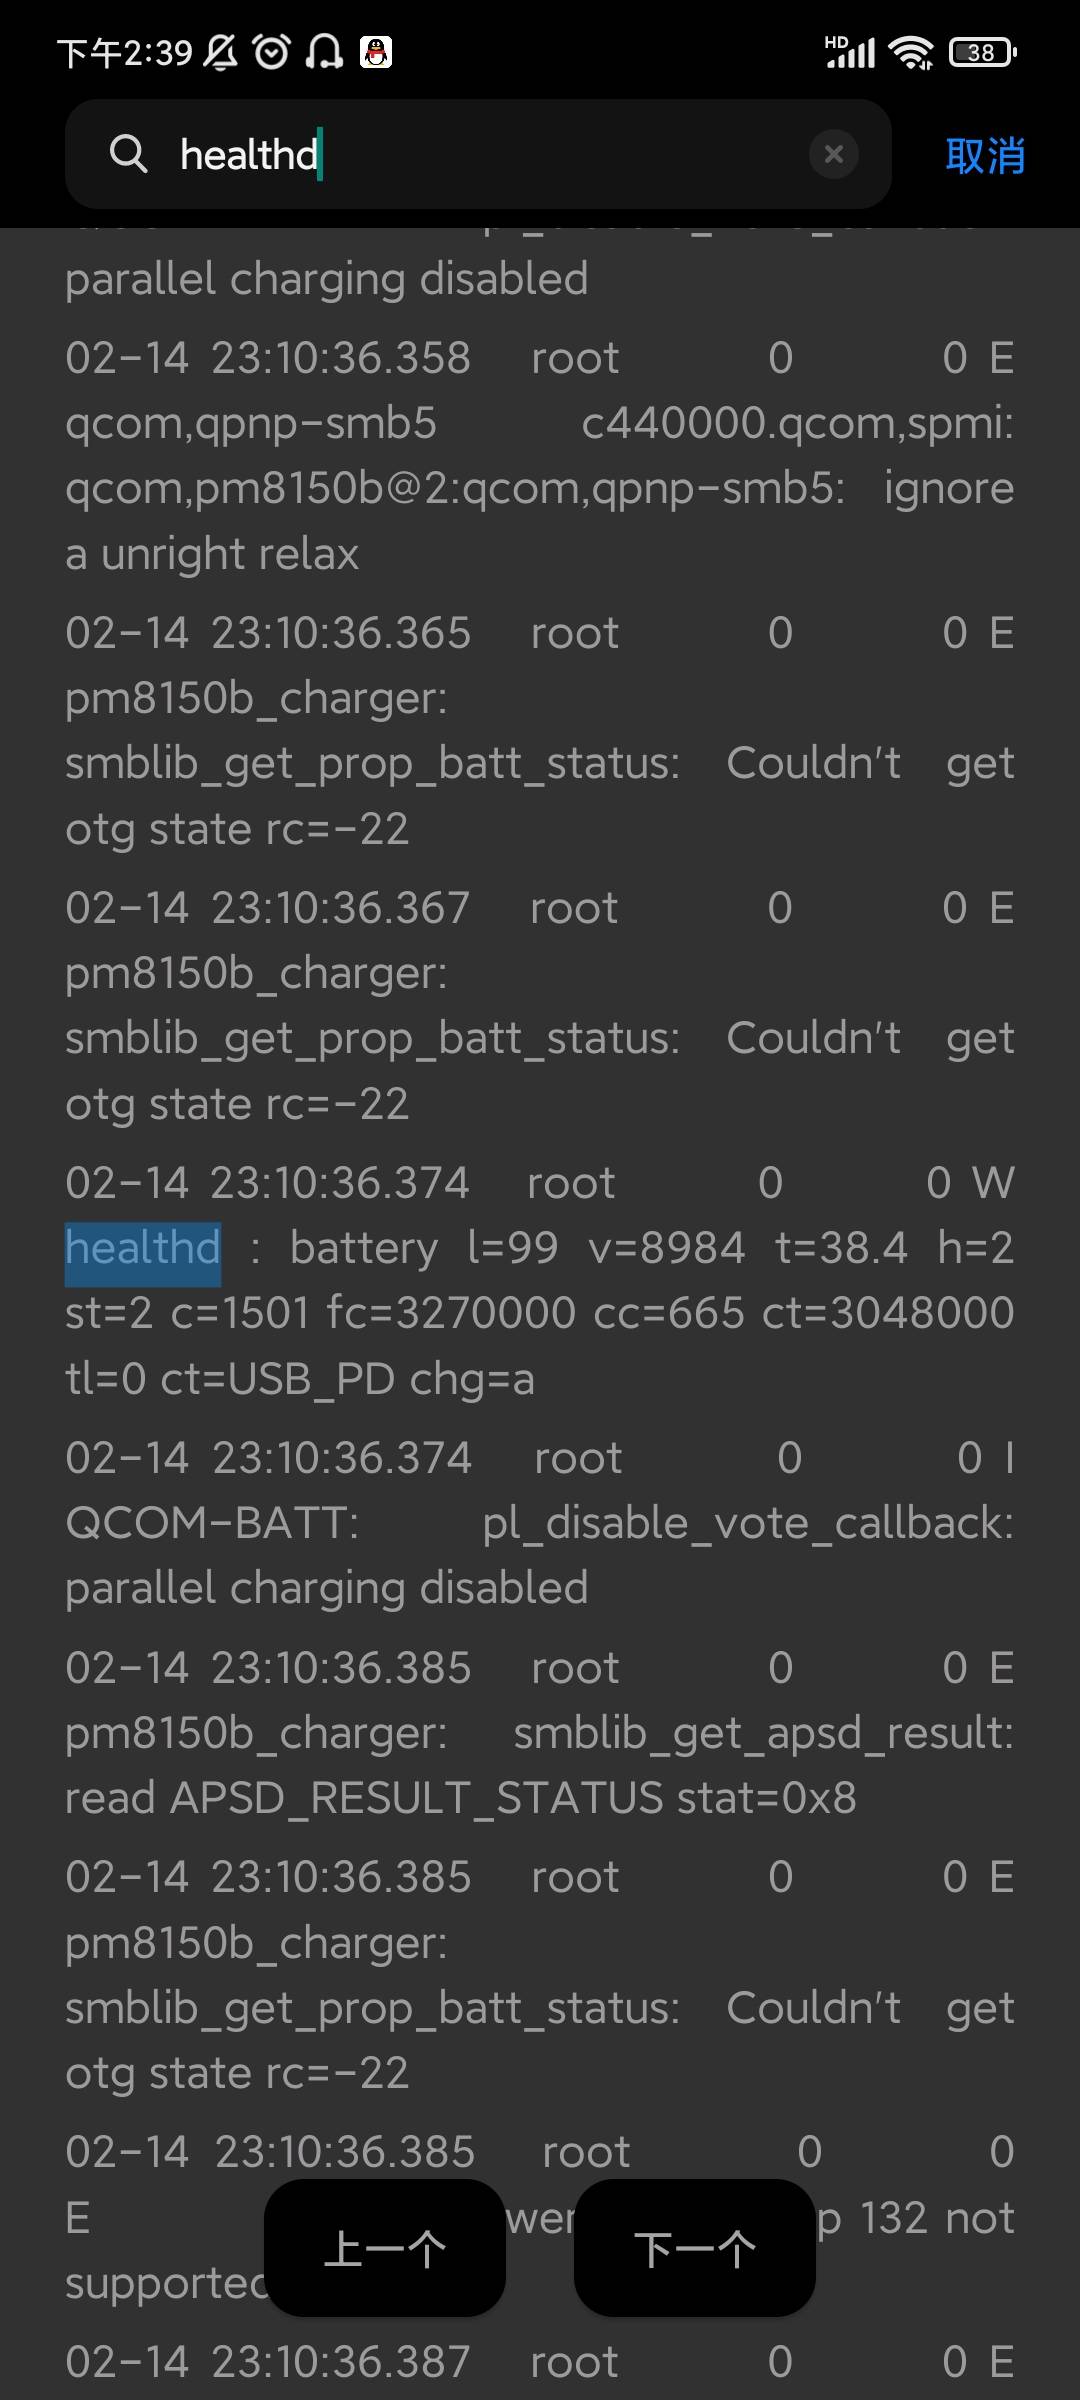Screen dimensions: 1080x2400
Task: Tap the muted notification bell status icon
Action: click(221, 51)
